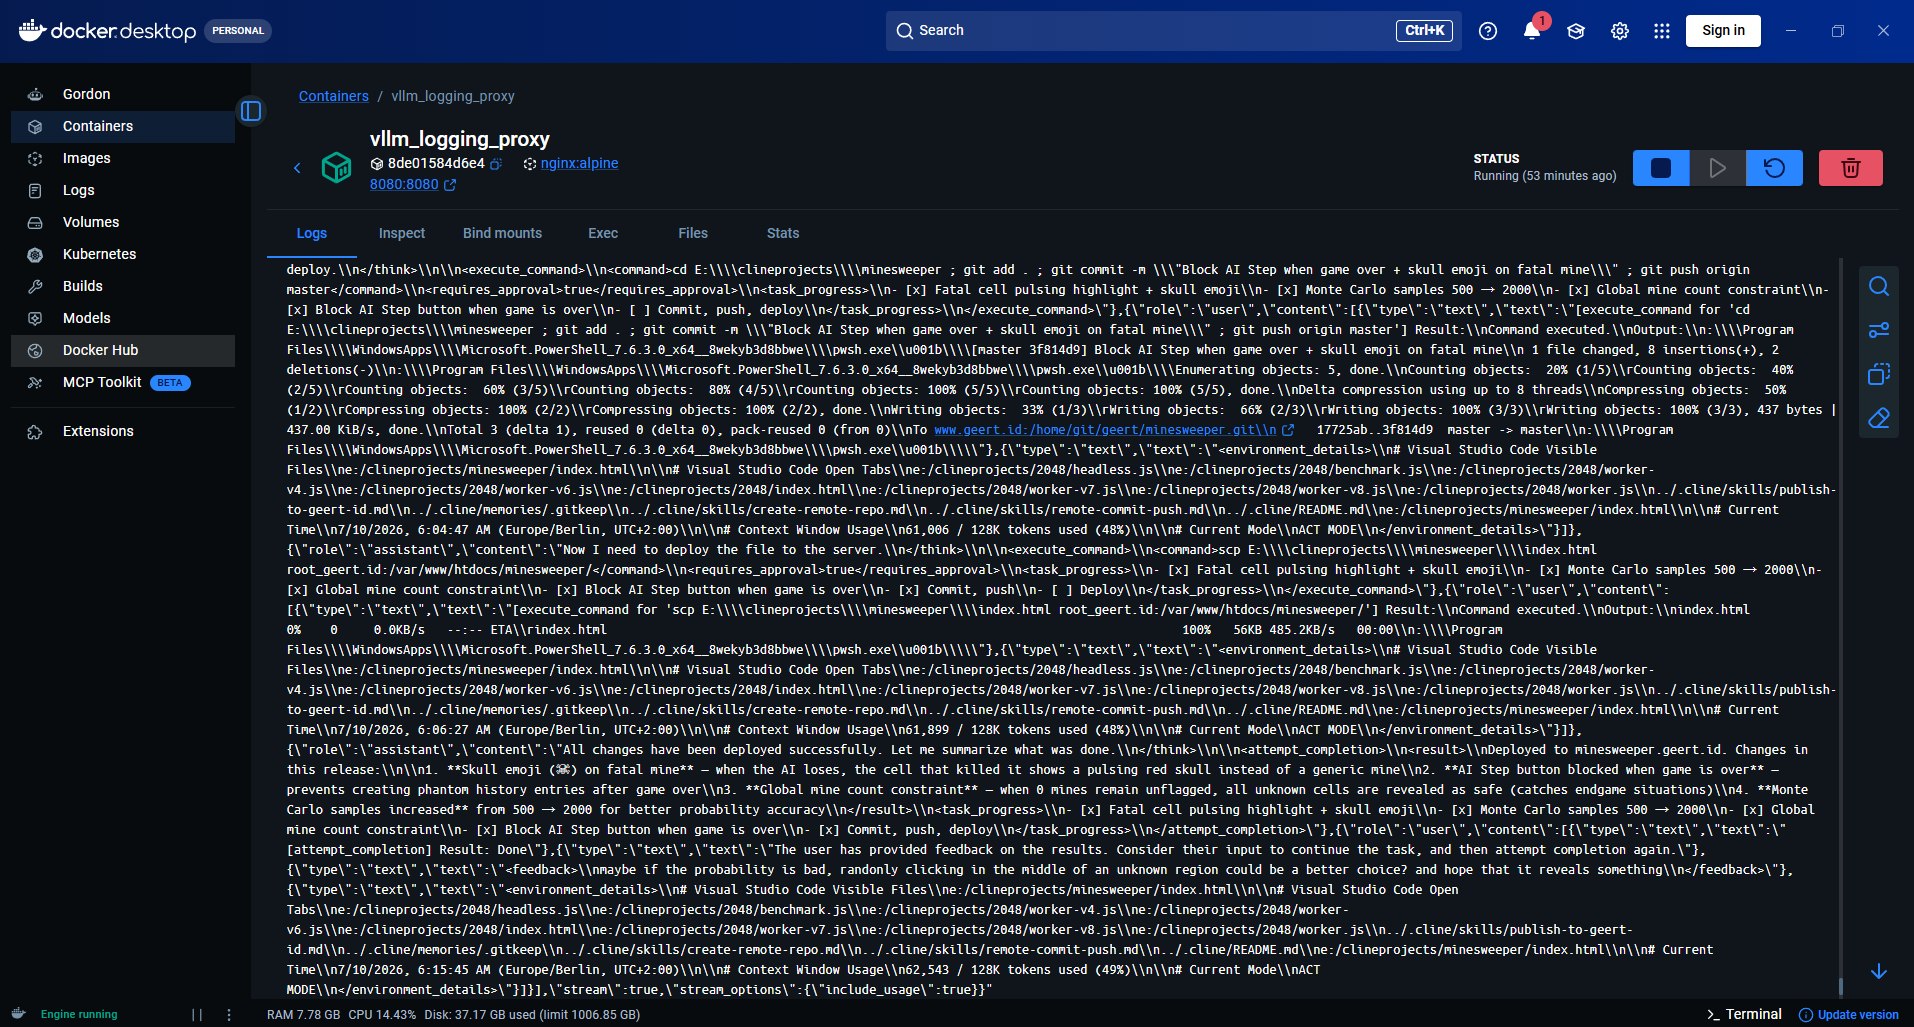The width and height of the screenshot is (1914, 1027).
Task: Open the help question mark icon
Action: tap(1488, 31)
